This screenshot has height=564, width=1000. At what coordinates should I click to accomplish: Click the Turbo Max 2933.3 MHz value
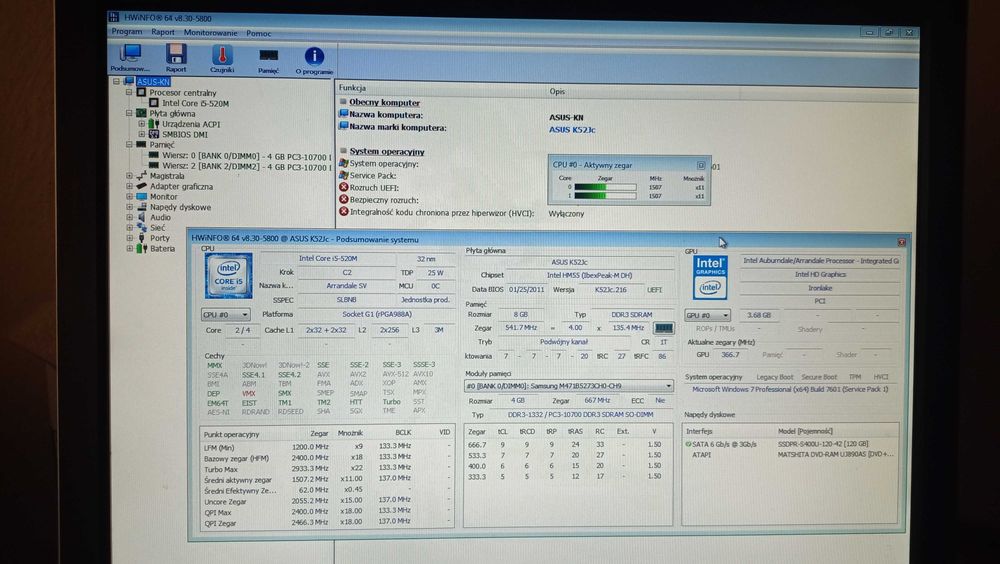pos(311,468)
